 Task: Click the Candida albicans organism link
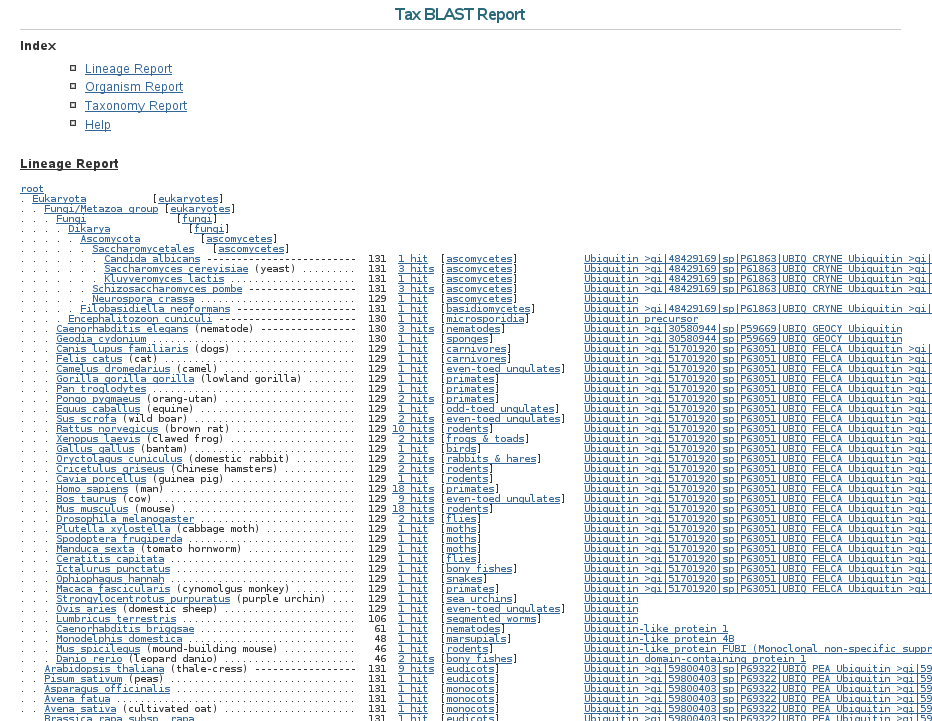tap(152, 259)
